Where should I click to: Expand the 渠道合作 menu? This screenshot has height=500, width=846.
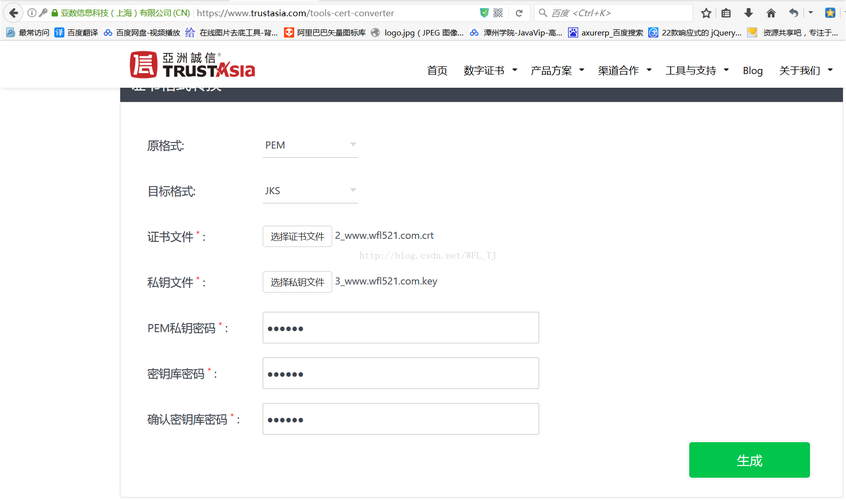(625, 71)
